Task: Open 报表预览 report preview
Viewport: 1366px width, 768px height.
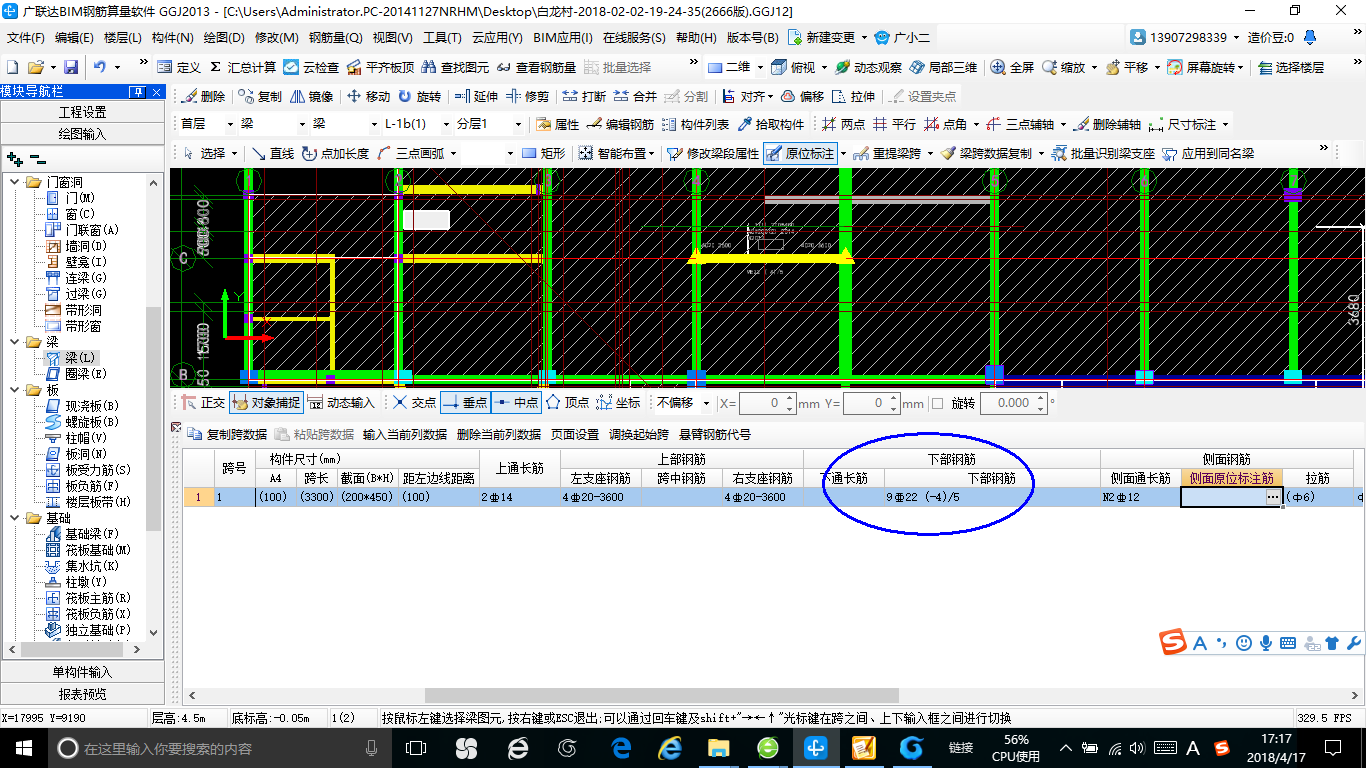Action: click(82, 693)
